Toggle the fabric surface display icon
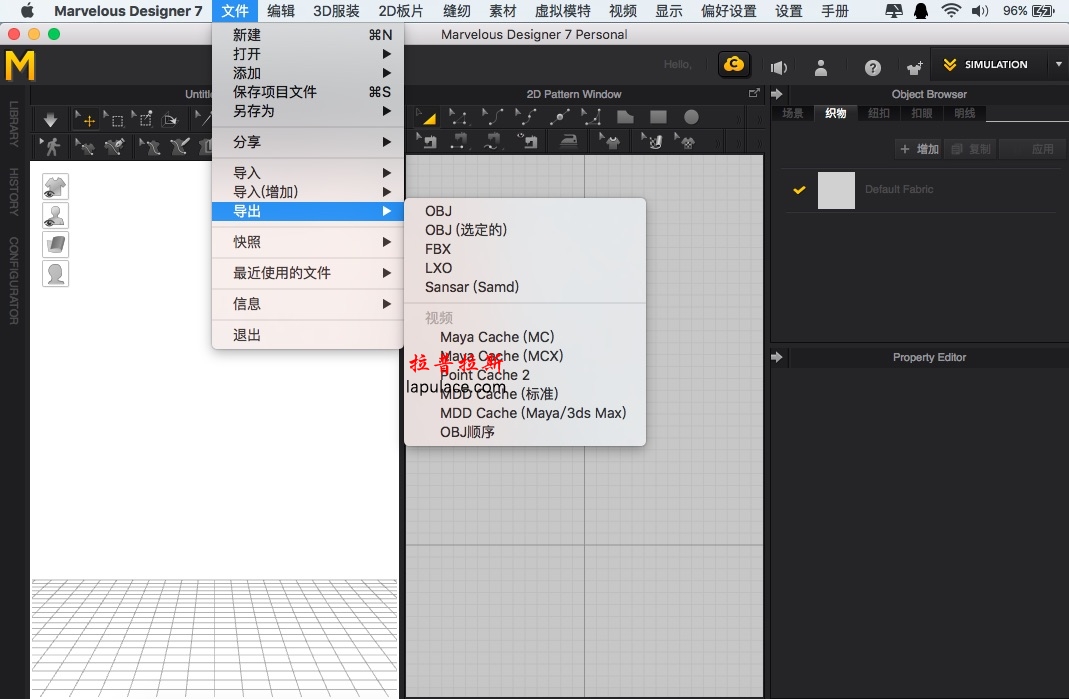Image resolution: width=1069 pixels, height=699 pixels. point(55,244)
